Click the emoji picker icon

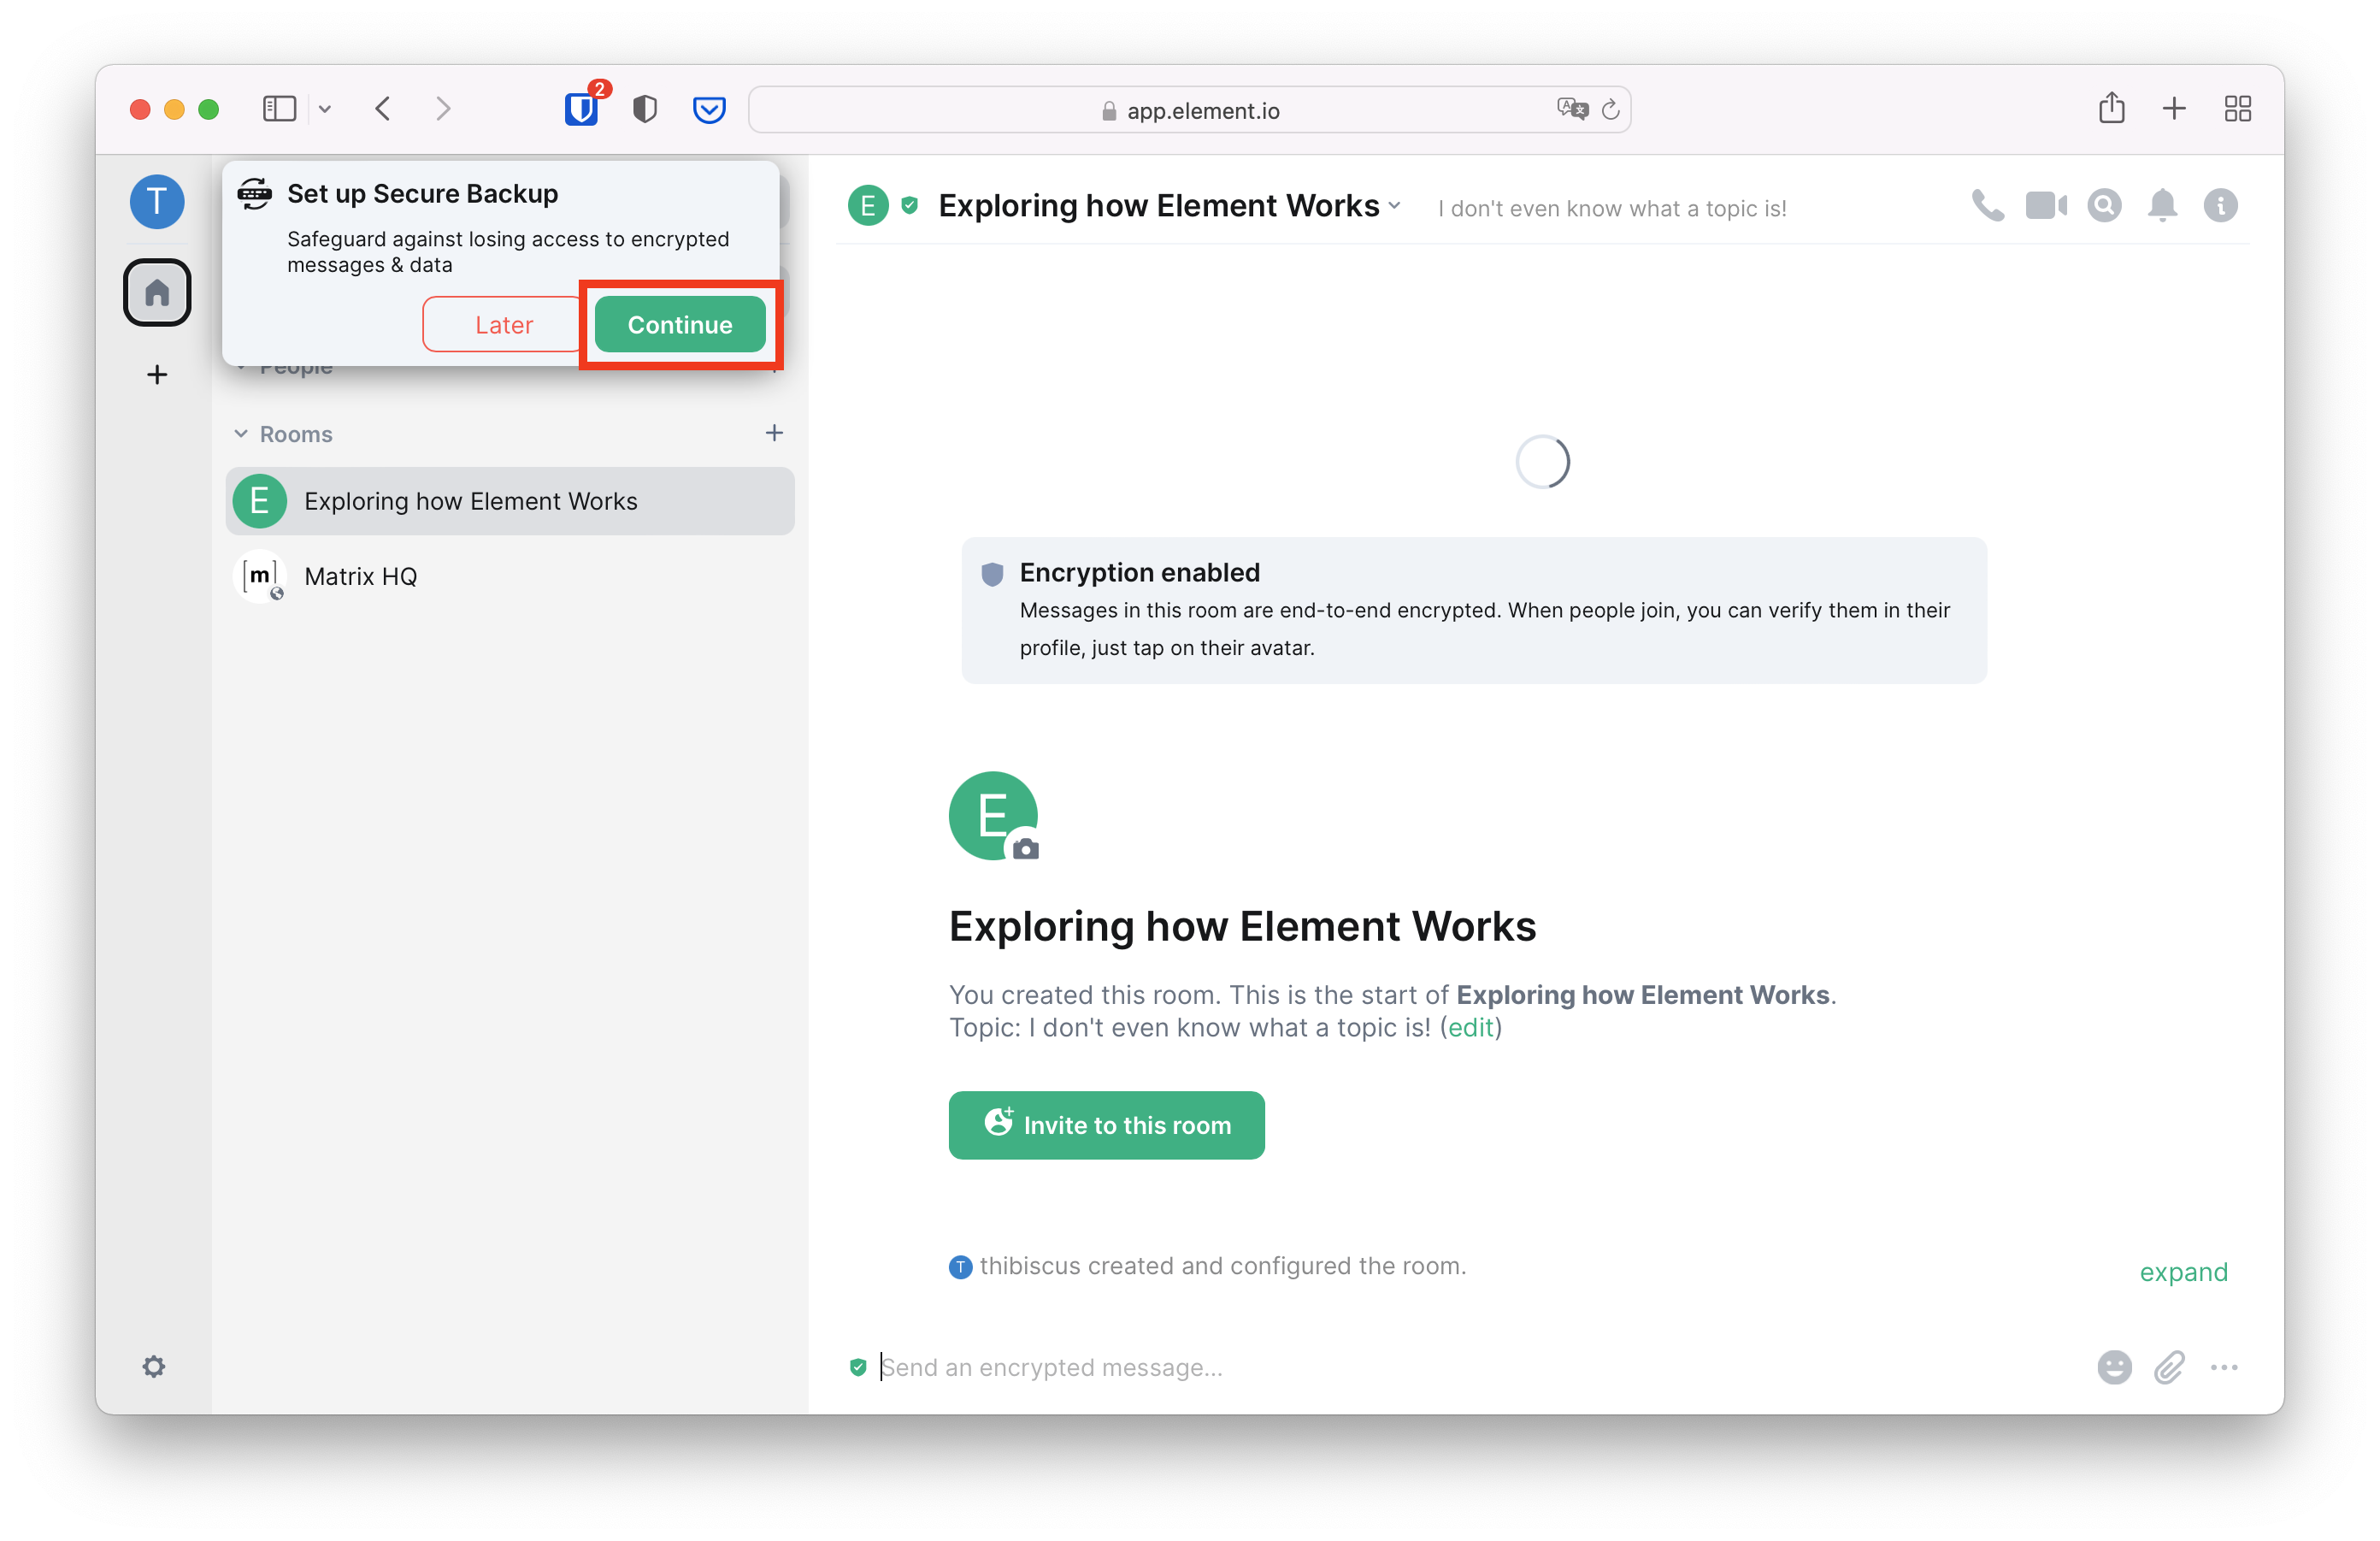2117,1367
